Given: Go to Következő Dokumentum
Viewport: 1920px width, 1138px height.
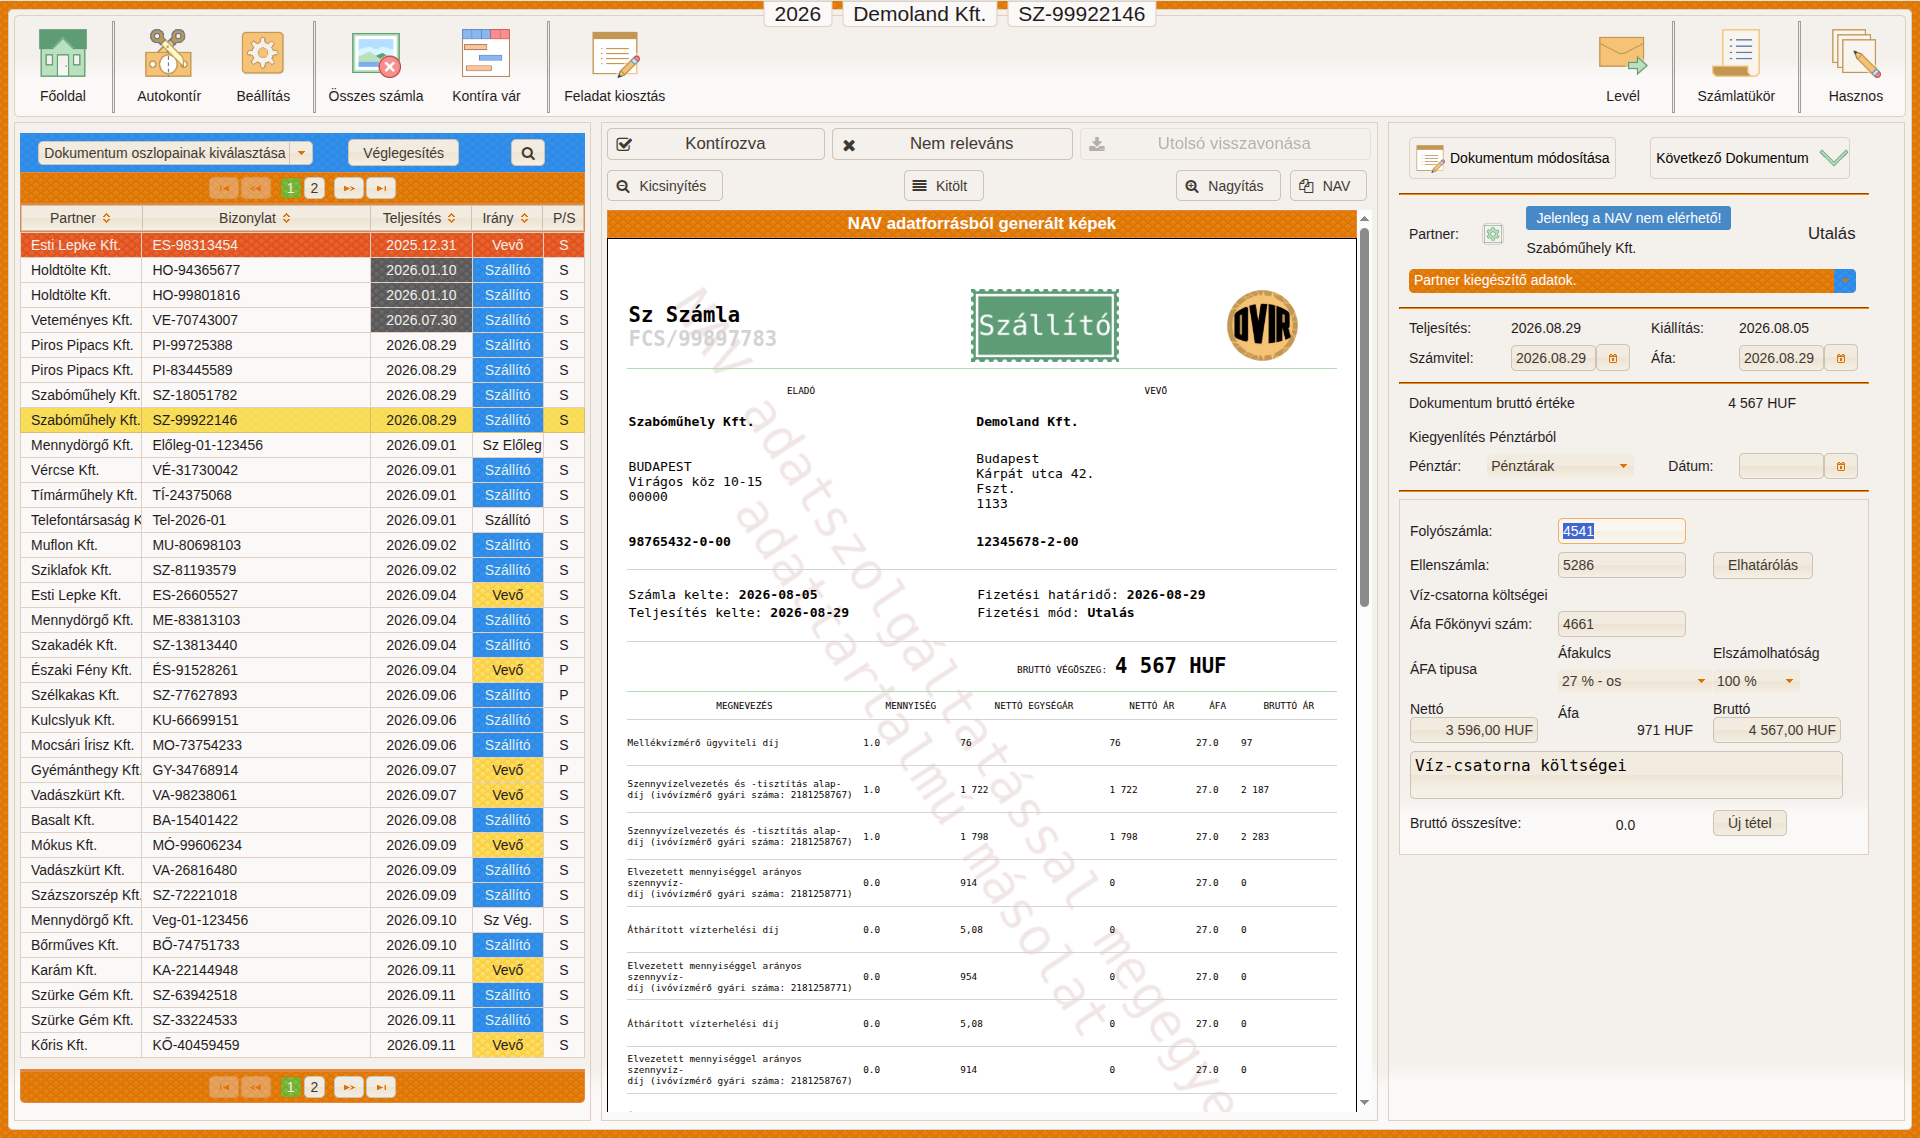Looking at the screenshot, I should coord(1750,158).
